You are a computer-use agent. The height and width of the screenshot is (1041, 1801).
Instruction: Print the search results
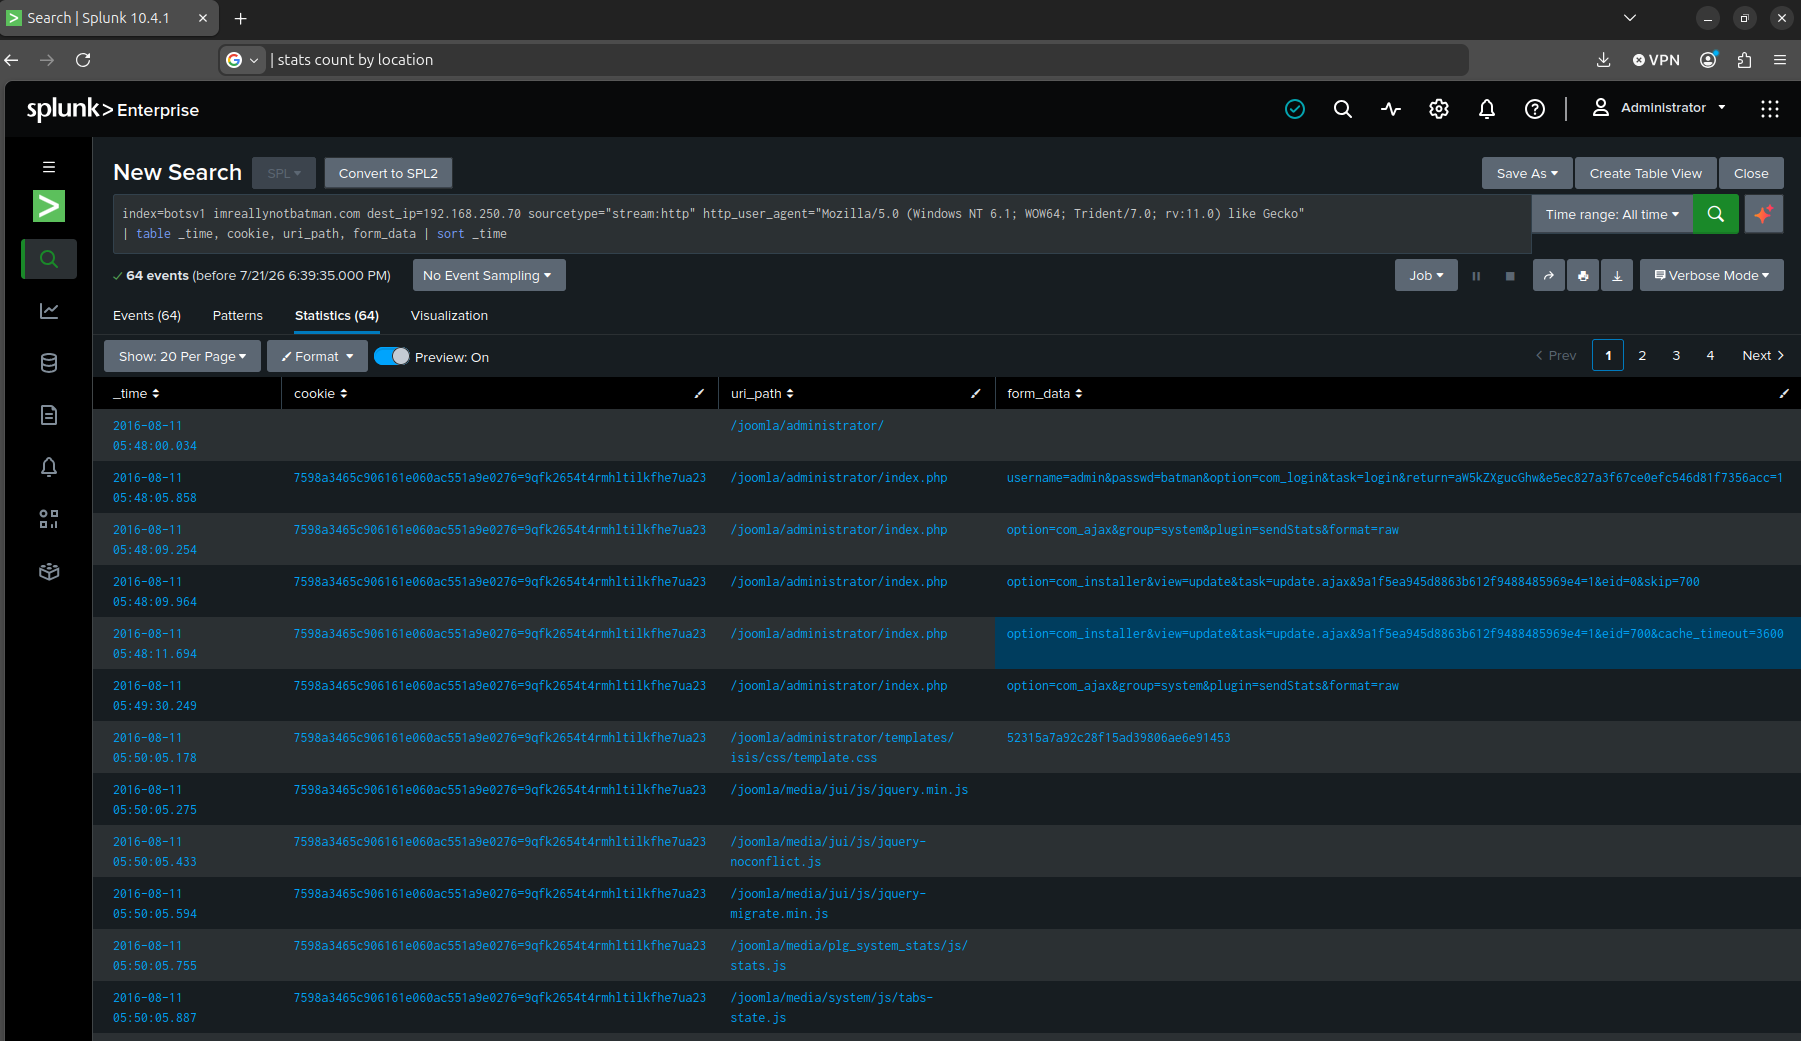(x=1583, y=276)
